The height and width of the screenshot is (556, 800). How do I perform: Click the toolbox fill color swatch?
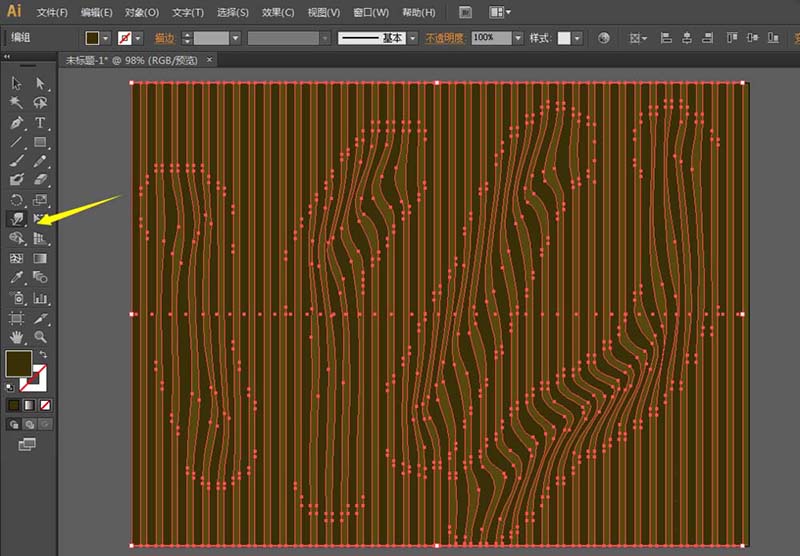(x=19, y=363)
